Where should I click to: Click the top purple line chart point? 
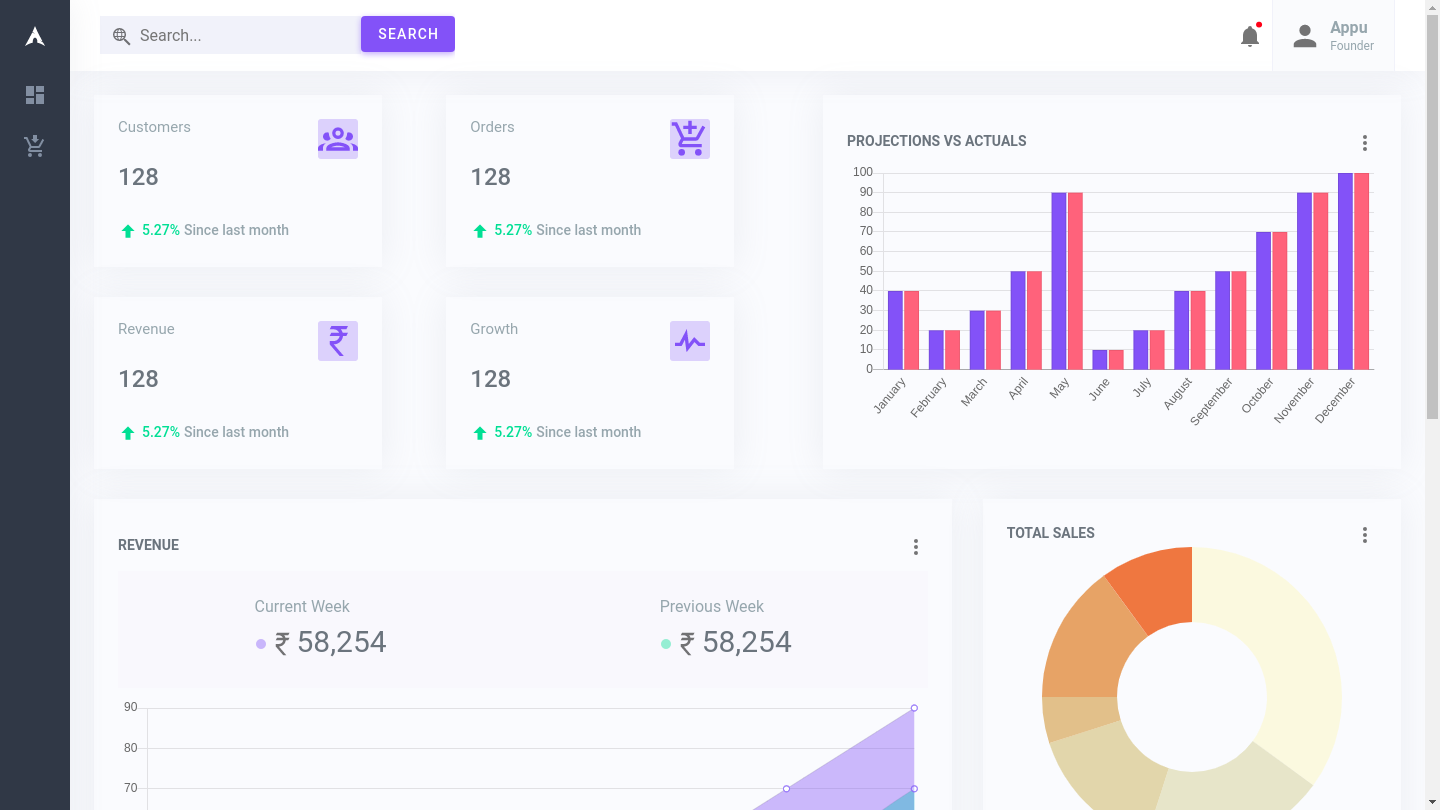914,708
